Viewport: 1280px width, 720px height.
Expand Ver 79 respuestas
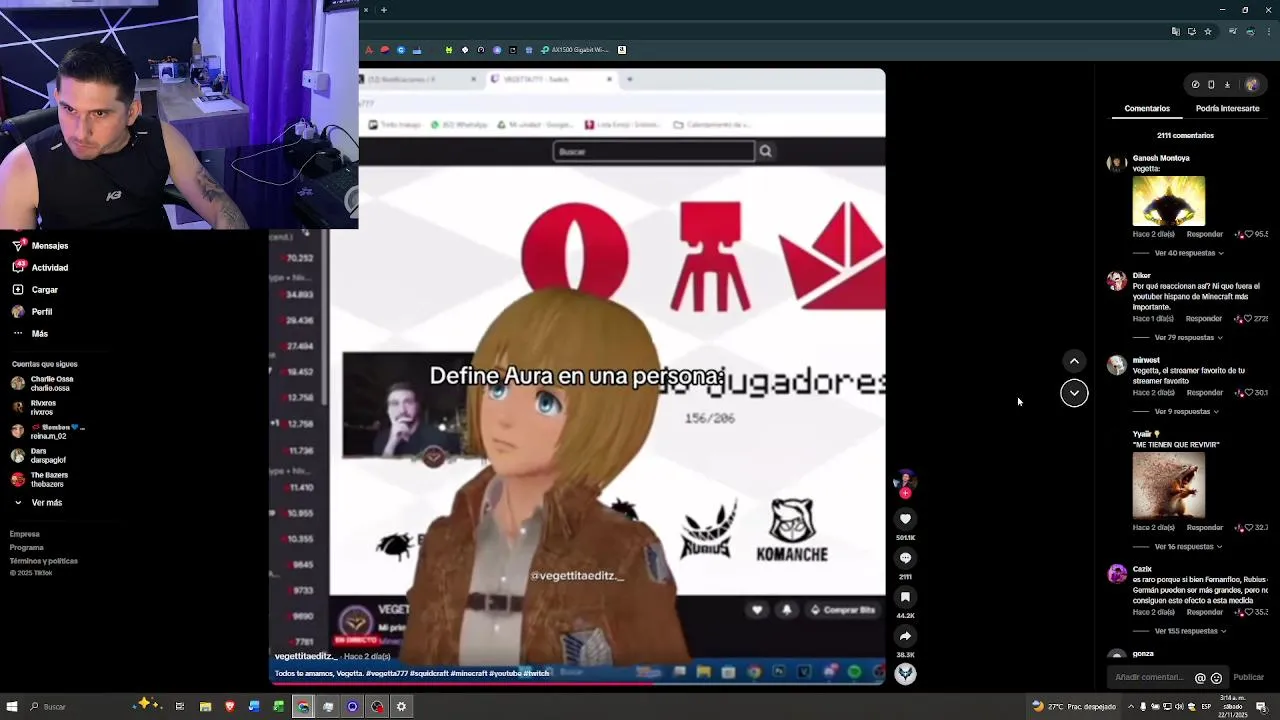point(1189,338)
